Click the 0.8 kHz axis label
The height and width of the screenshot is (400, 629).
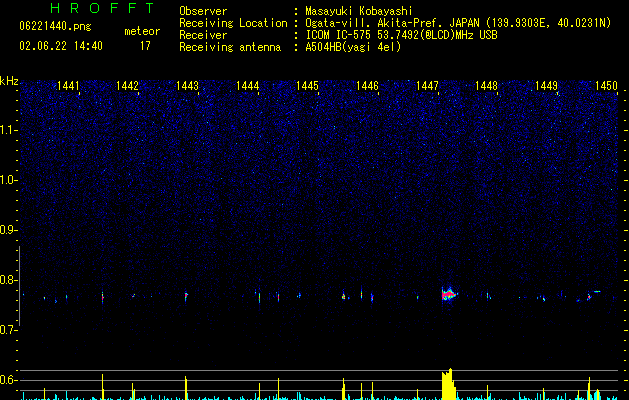coord(9,280)
